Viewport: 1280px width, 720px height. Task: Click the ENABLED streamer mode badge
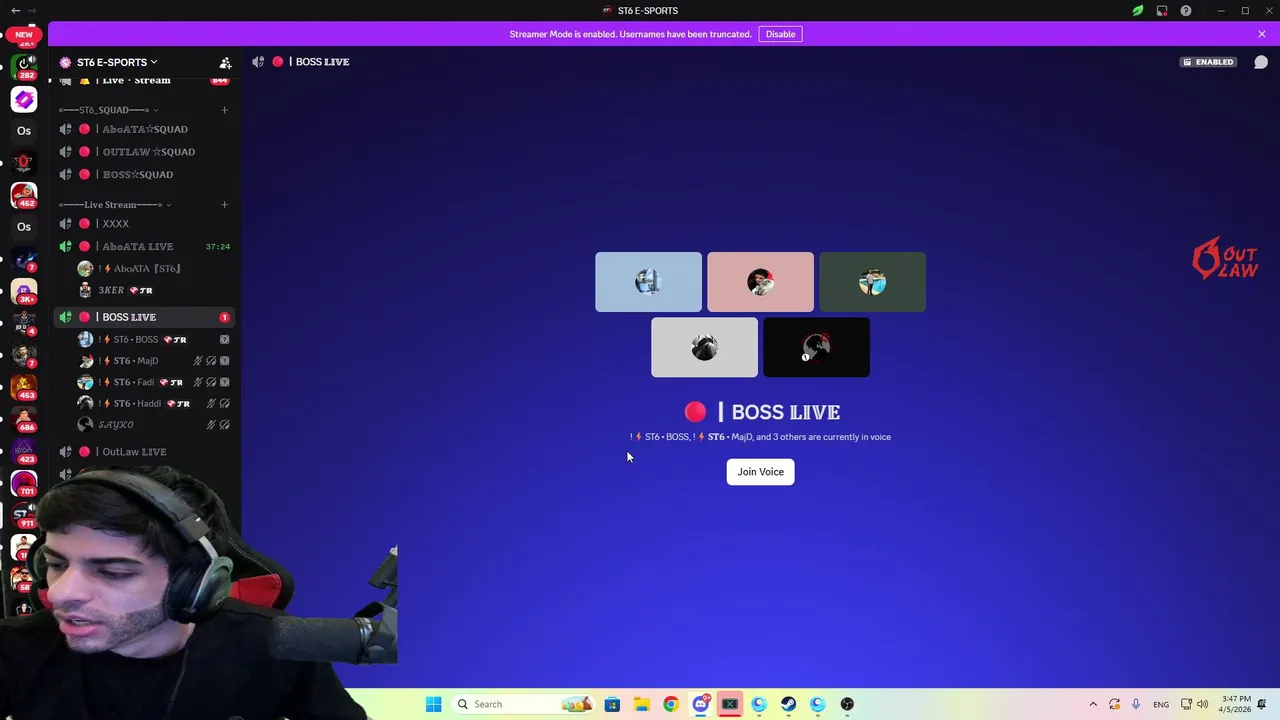coord(1208,62)
